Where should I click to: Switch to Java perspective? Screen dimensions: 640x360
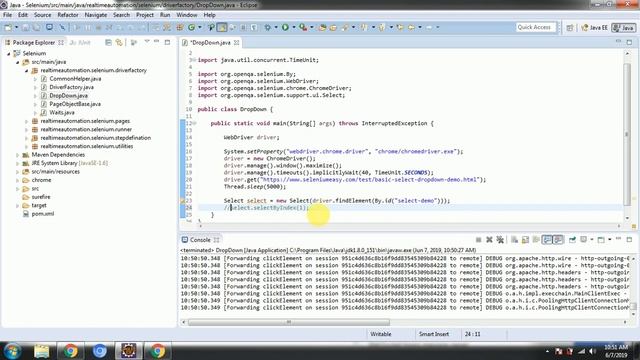tap(624, 27)
